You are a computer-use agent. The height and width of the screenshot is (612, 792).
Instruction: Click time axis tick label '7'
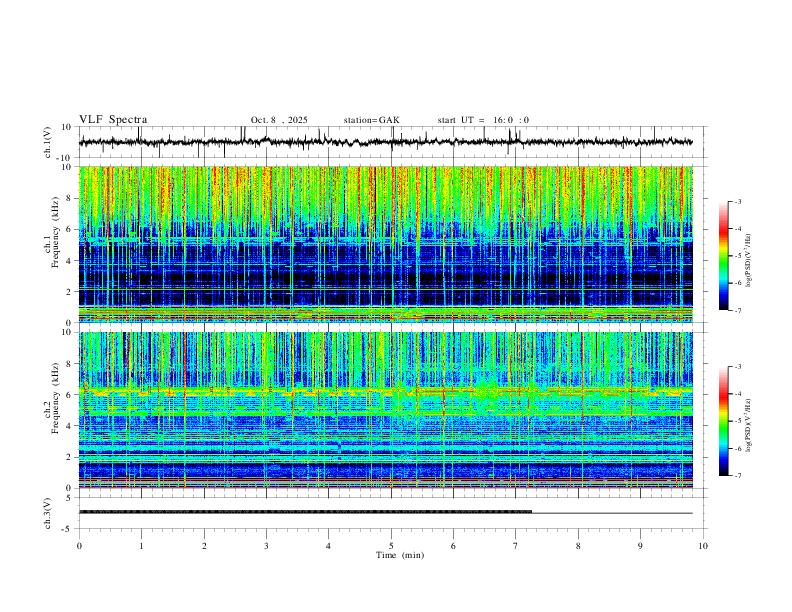516,546
